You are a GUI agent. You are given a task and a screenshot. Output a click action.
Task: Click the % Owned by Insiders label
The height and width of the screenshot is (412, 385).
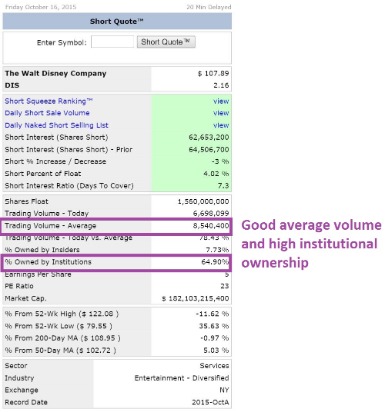click(42, 250)
